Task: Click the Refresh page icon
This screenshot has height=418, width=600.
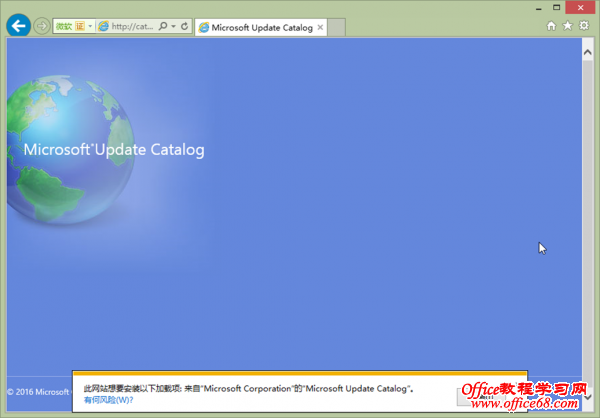Action: pyautogui.click(x=185, y=26)
